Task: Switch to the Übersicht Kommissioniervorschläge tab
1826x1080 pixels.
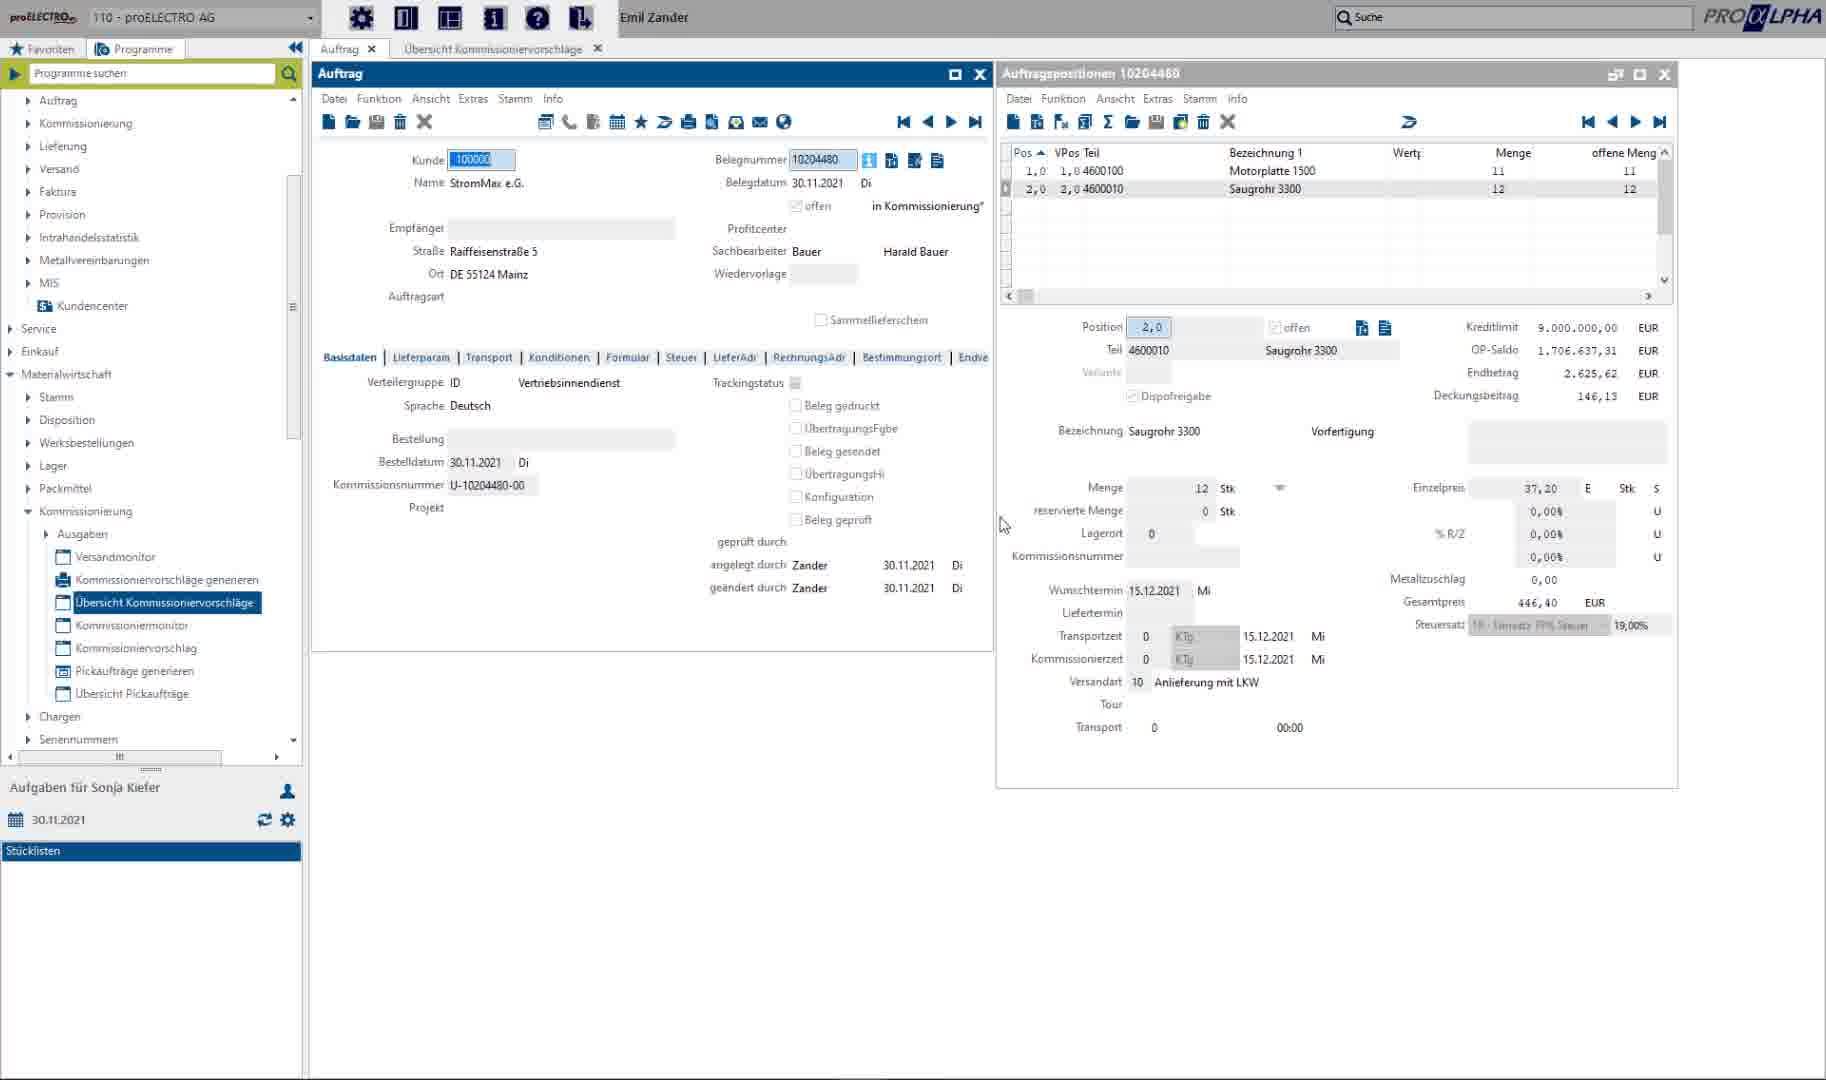Action: 493,49
